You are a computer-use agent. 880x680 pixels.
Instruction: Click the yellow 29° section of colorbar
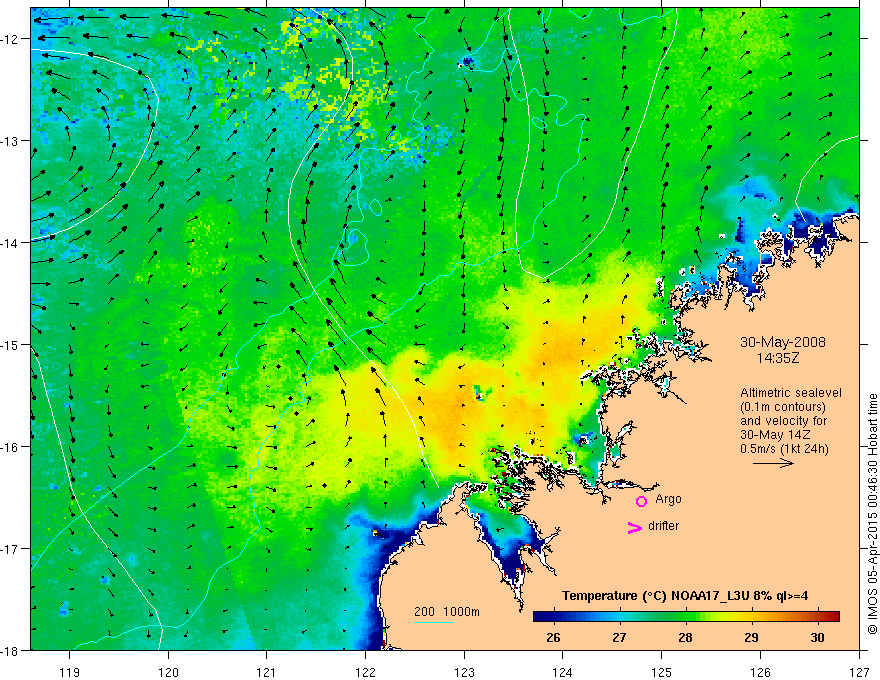point(751,617)
